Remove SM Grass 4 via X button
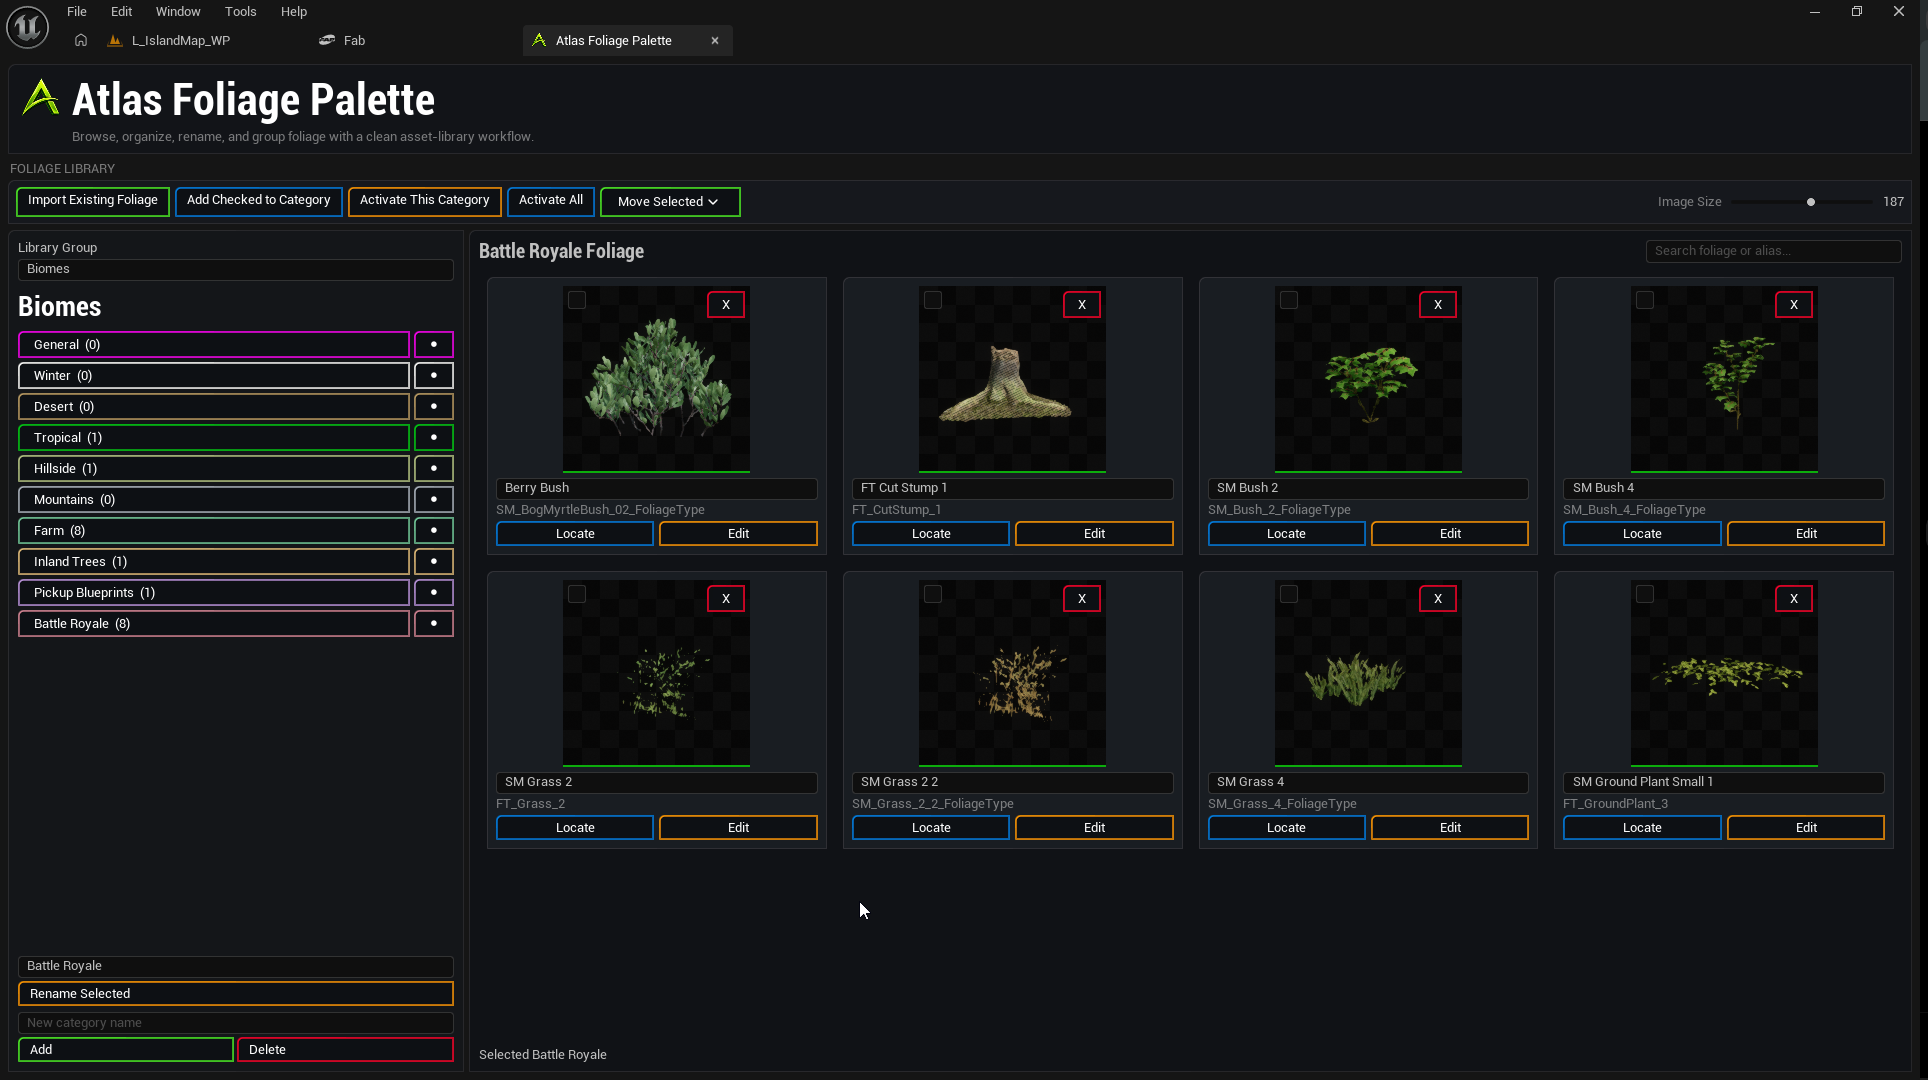 pos(1438,599)
